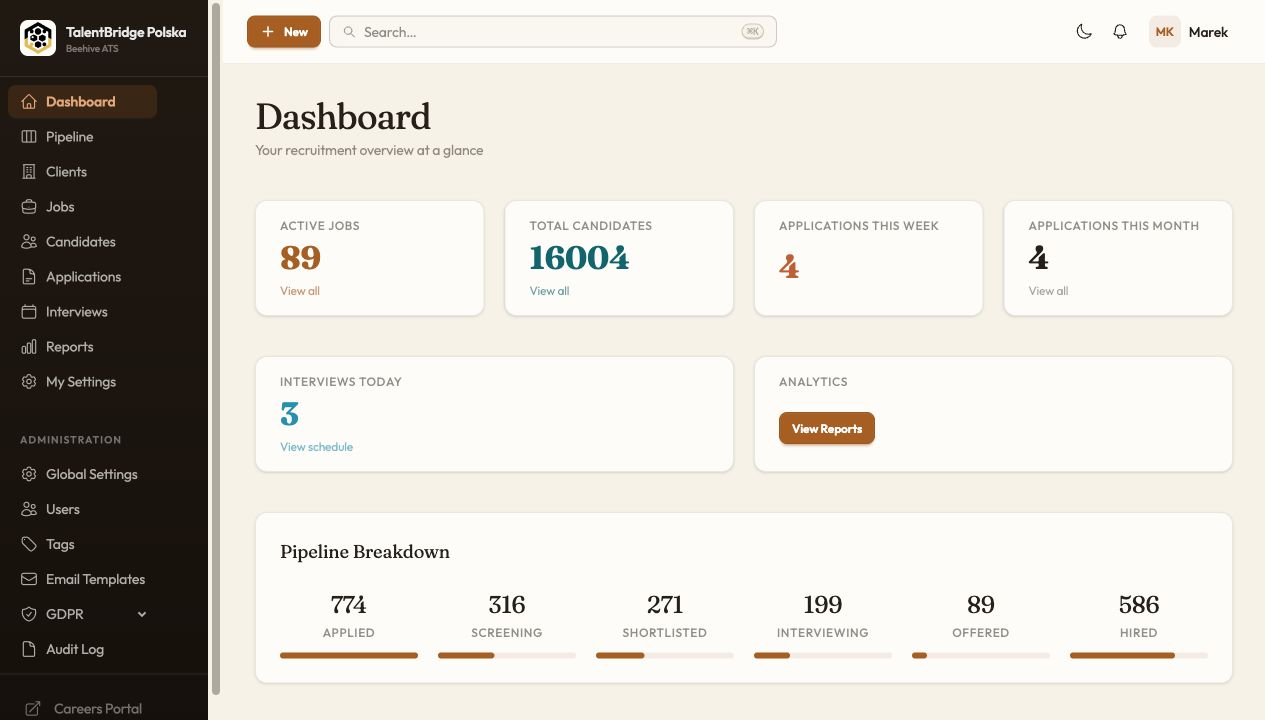Open notifications bell icon
The height and width of the screenshot is (720, 1265).
1120,32
